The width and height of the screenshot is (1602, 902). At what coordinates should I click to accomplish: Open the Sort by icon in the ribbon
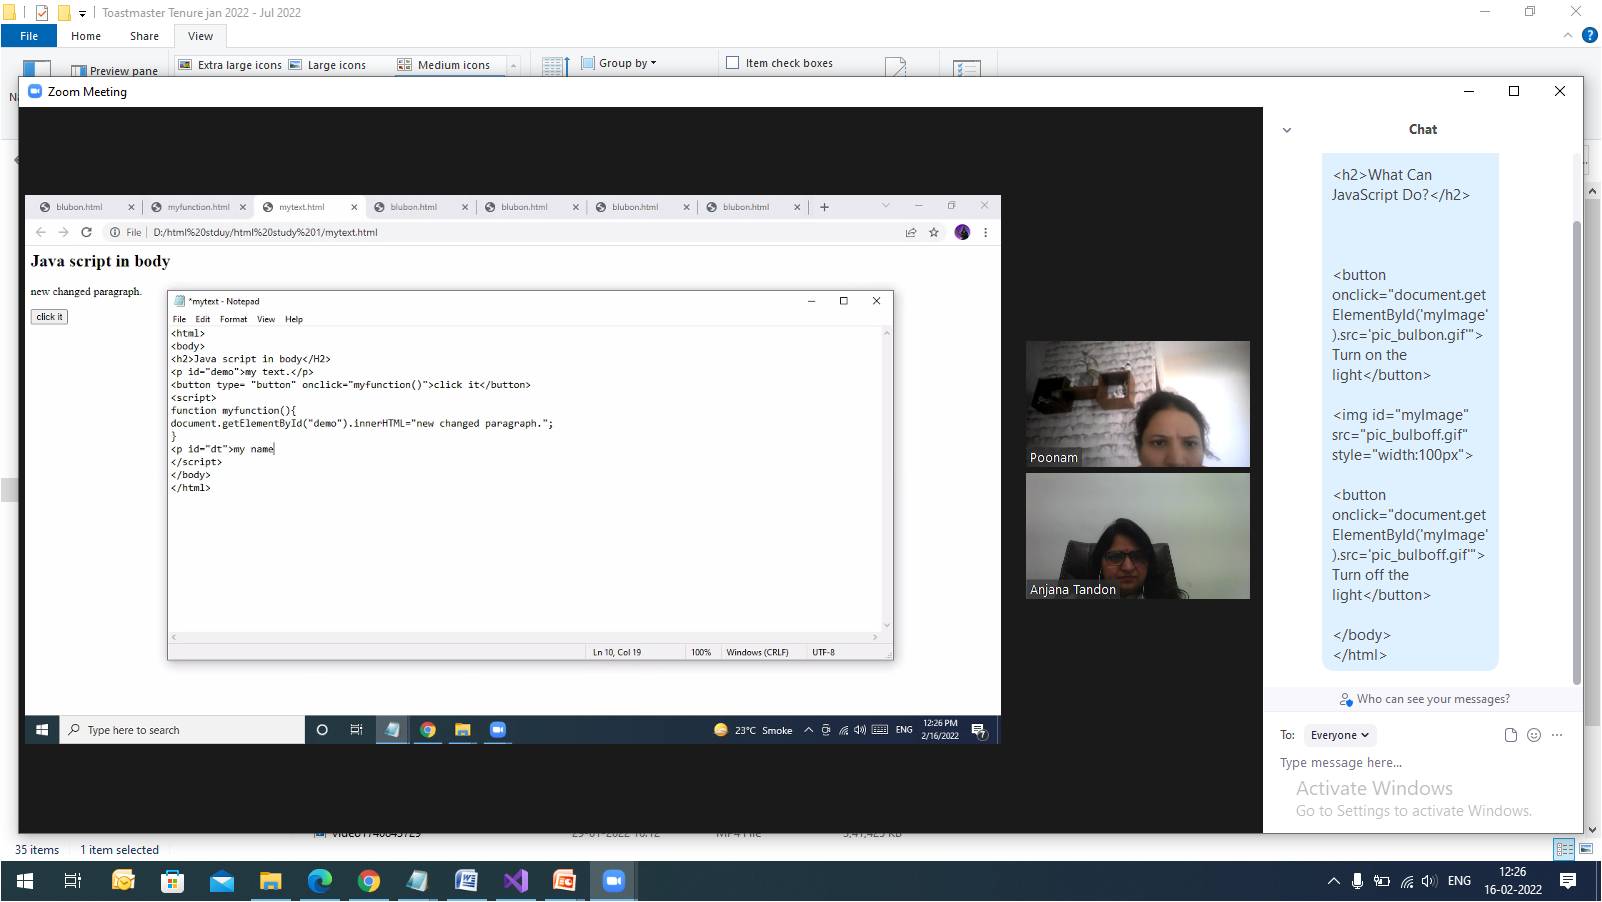(x=555, y=66)
